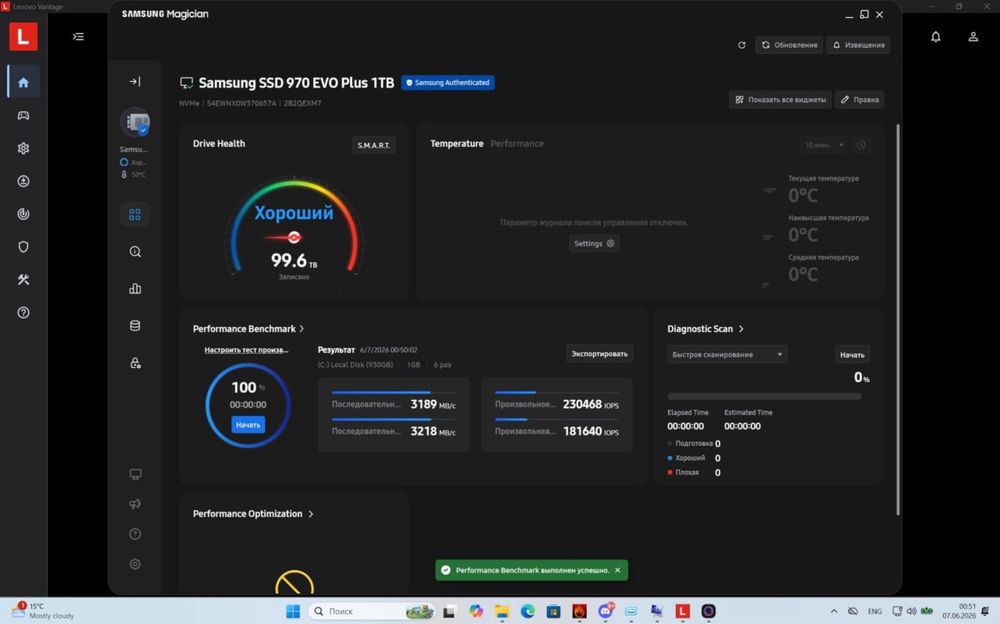Image resolution: width=1000 pixels, height=624 pixels.
Task: Switch to the Performance tab
Action: pyautogui.click(x=517, y=144)
